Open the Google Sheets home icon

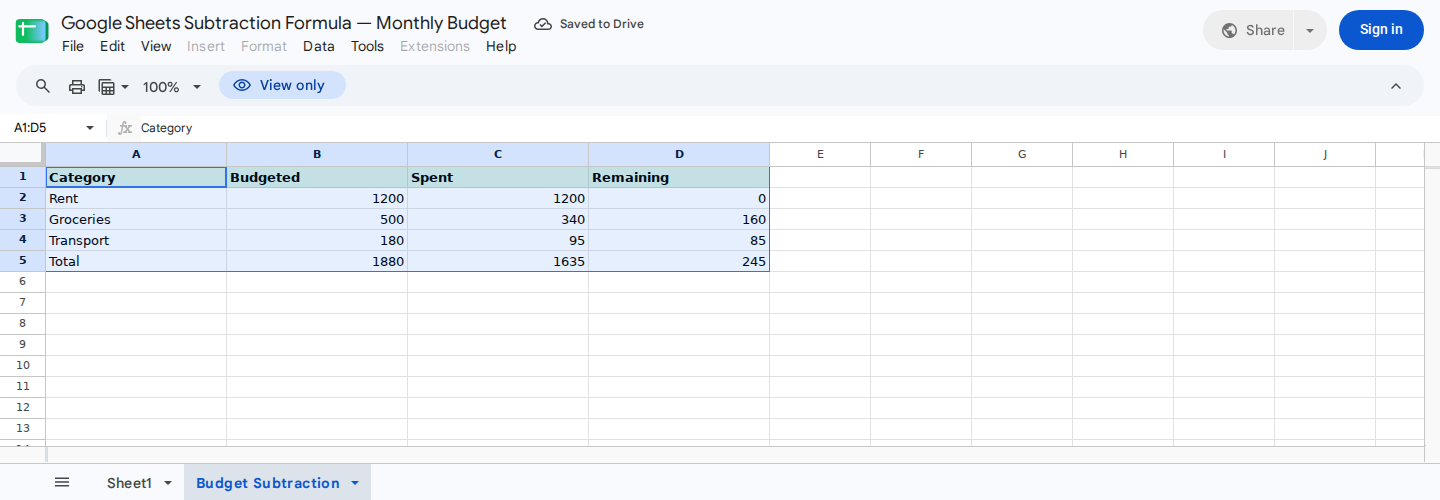click(x=32, y=30)
